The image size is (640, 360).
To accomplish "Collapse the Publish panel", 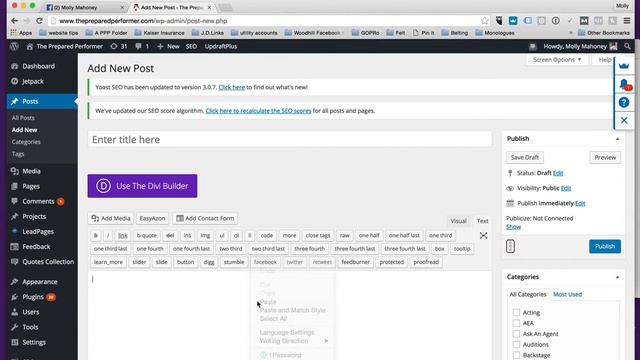I will click(x=617, y=139).
